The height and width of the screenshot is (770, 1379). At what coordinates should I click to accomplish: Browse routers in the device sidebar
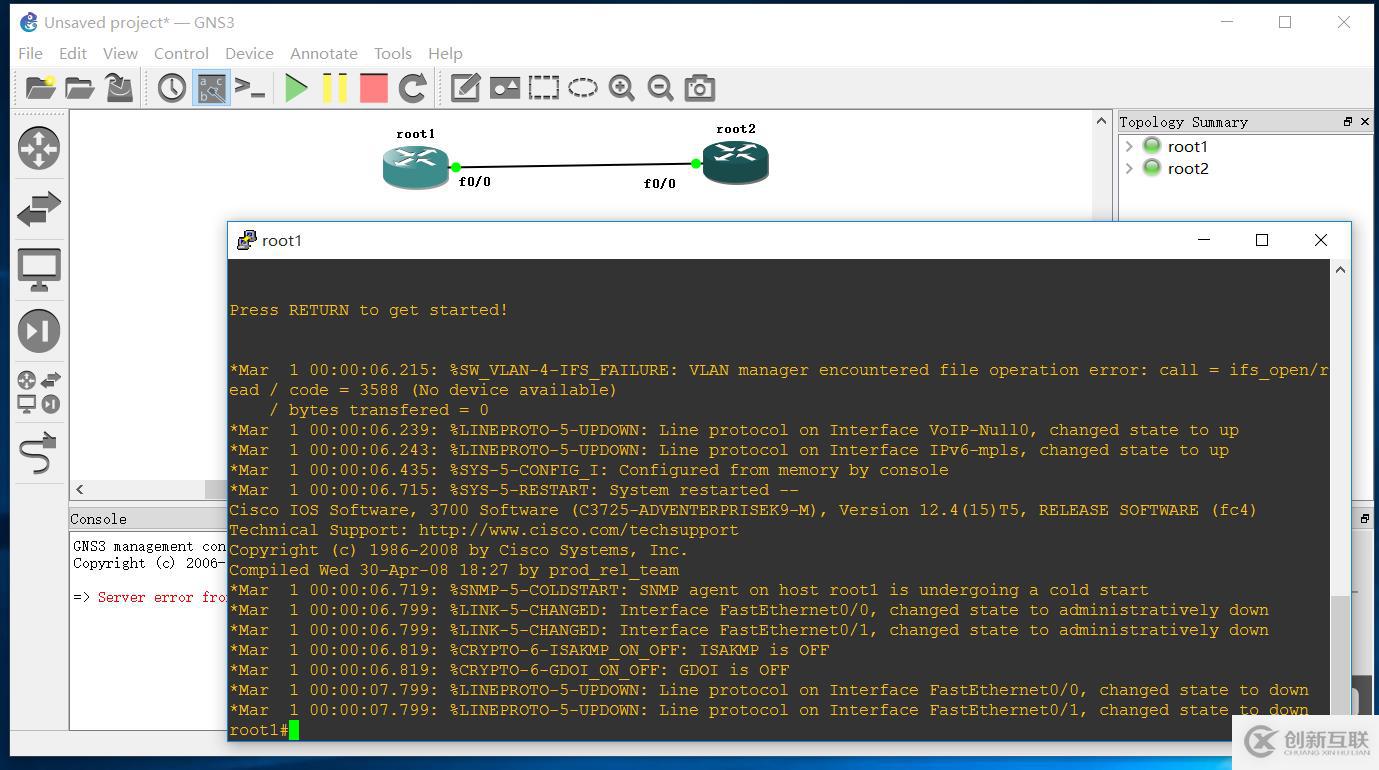click(39, 148)
